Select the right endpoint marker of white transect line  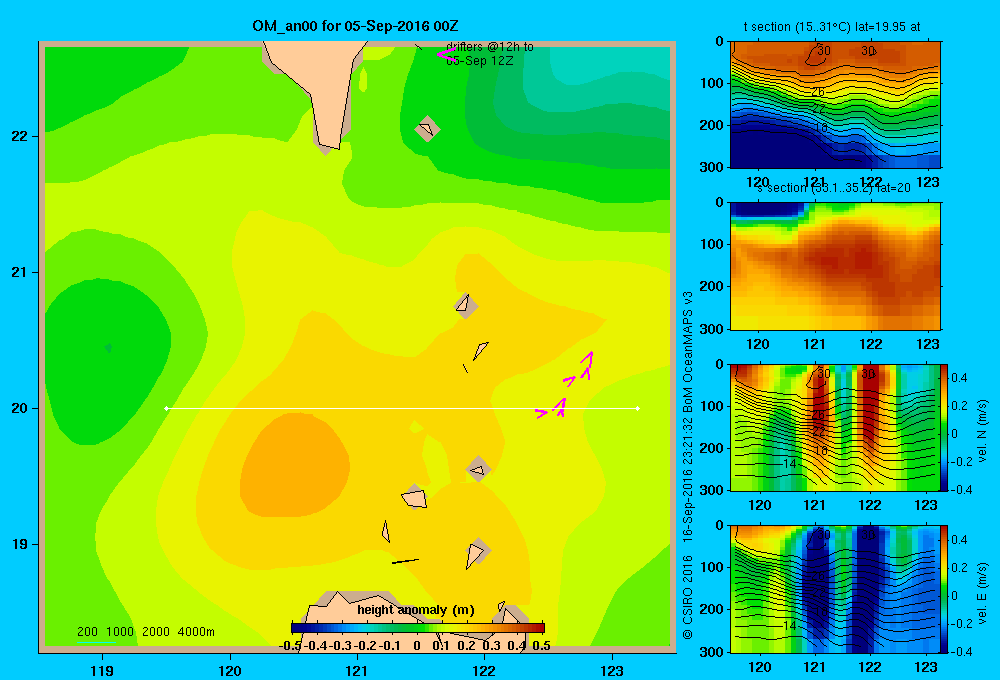coord(637,408)
